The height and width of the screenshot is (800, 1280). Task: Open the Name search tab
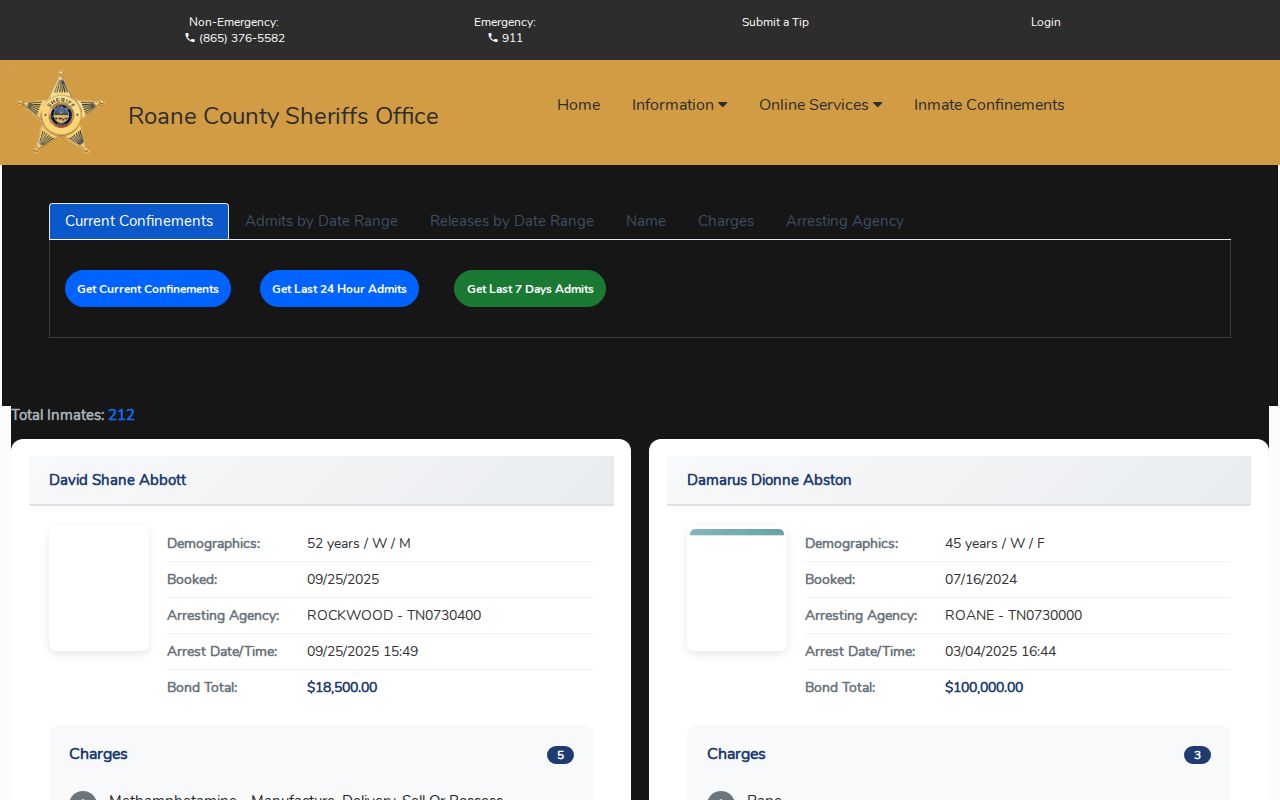[646, 221]
